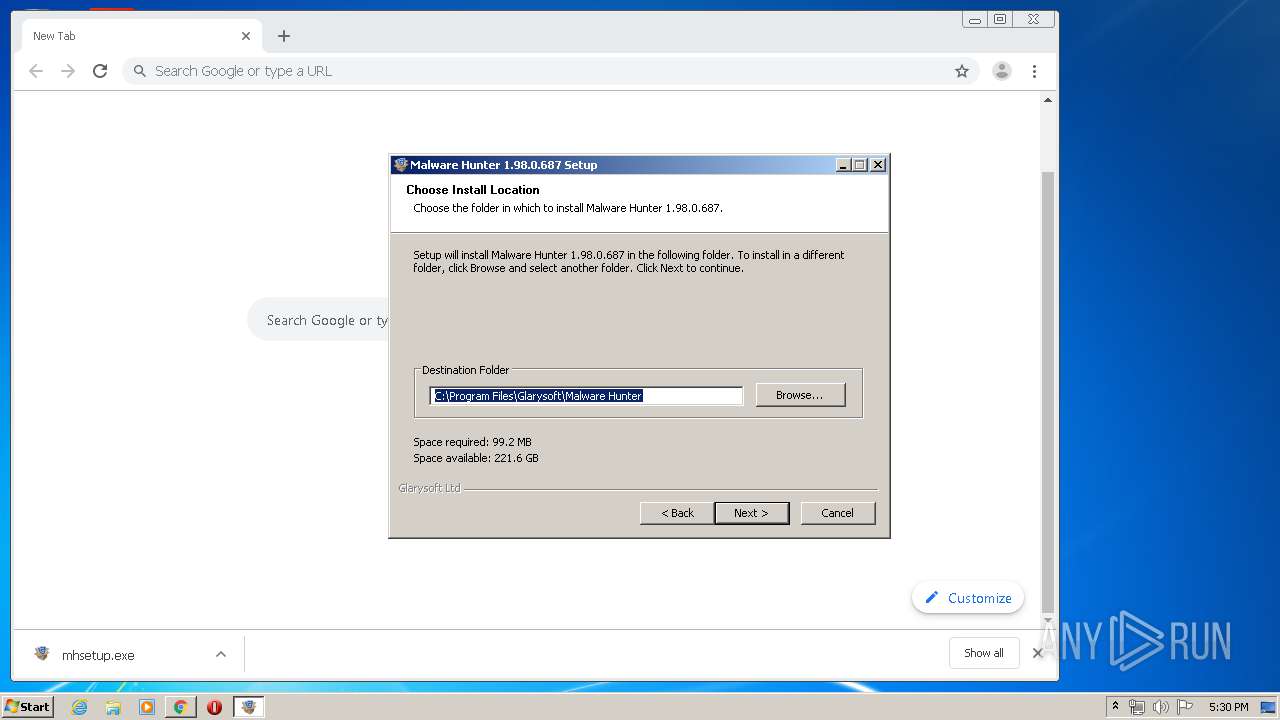This screenshot has height=720, width=1280.
Task: Maximize the Malware Hunter setup window
Action: [860, 165]
